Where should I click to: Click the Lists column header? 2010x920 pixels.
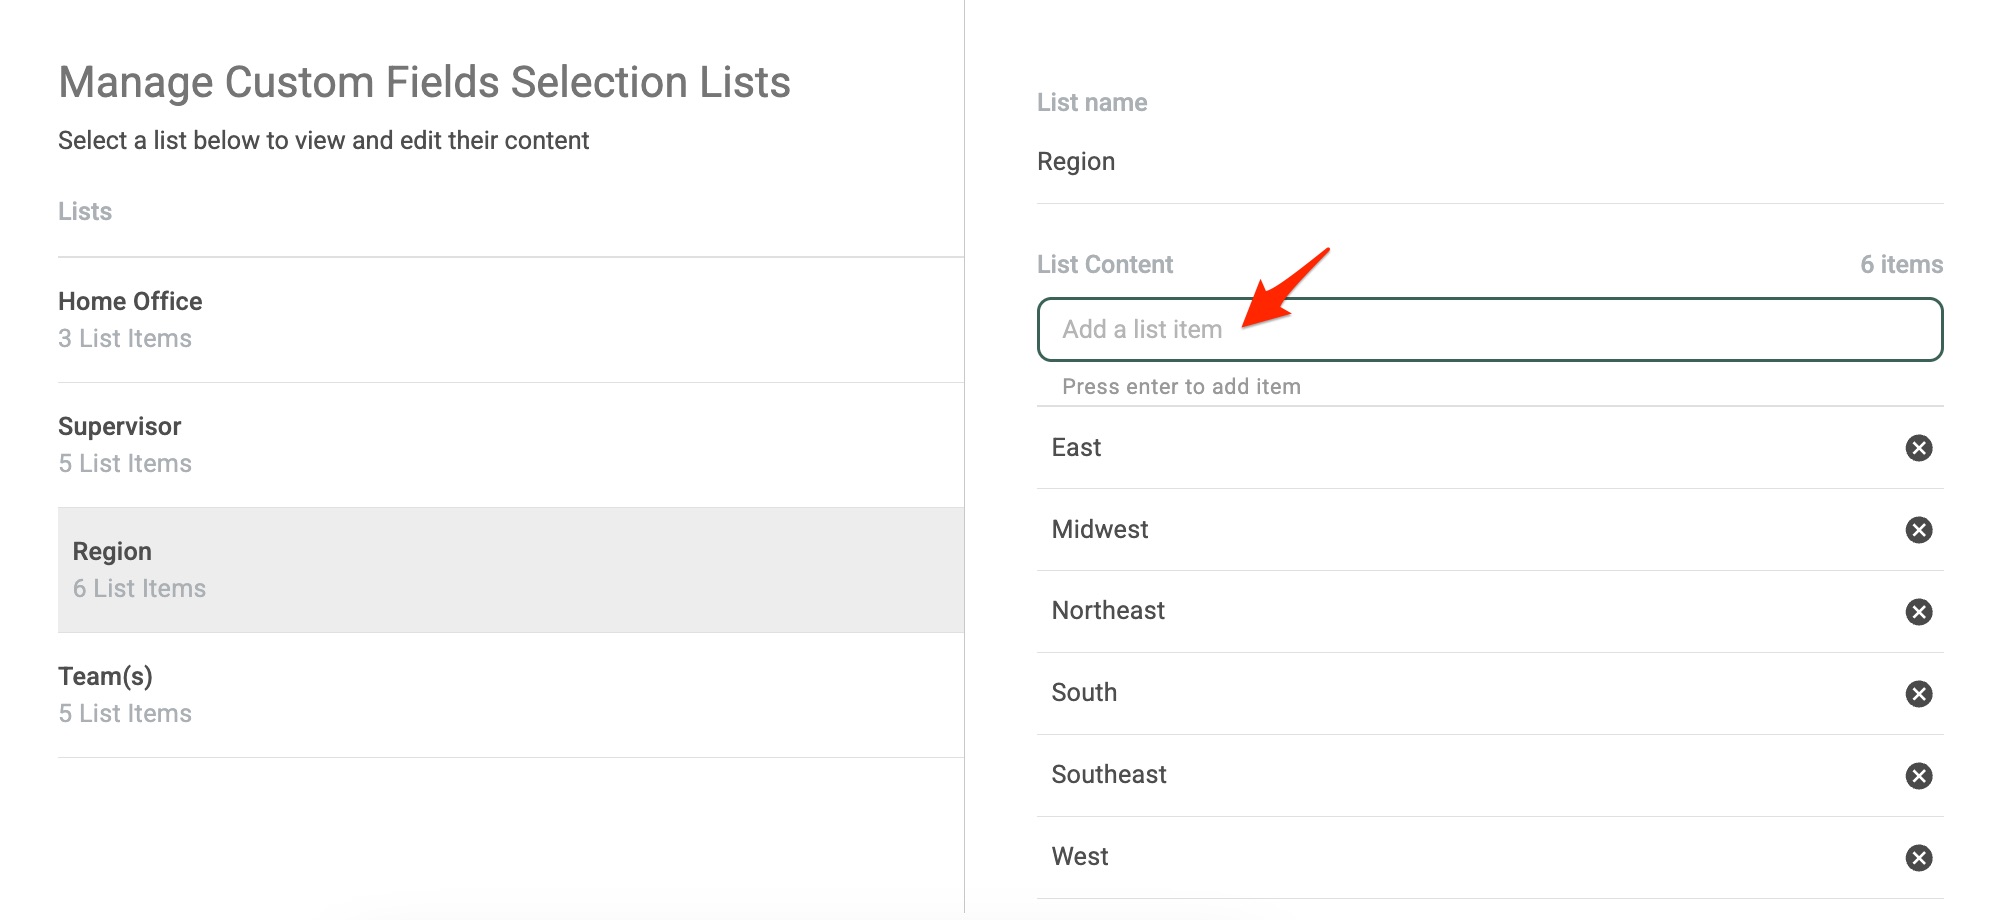(85, 212)
